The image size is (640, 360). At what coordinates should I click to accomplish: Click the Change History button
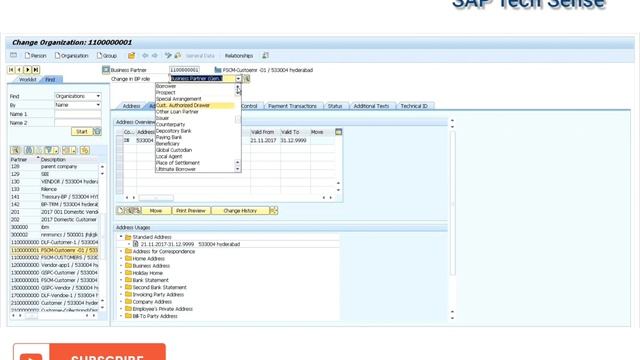(240, 211)
